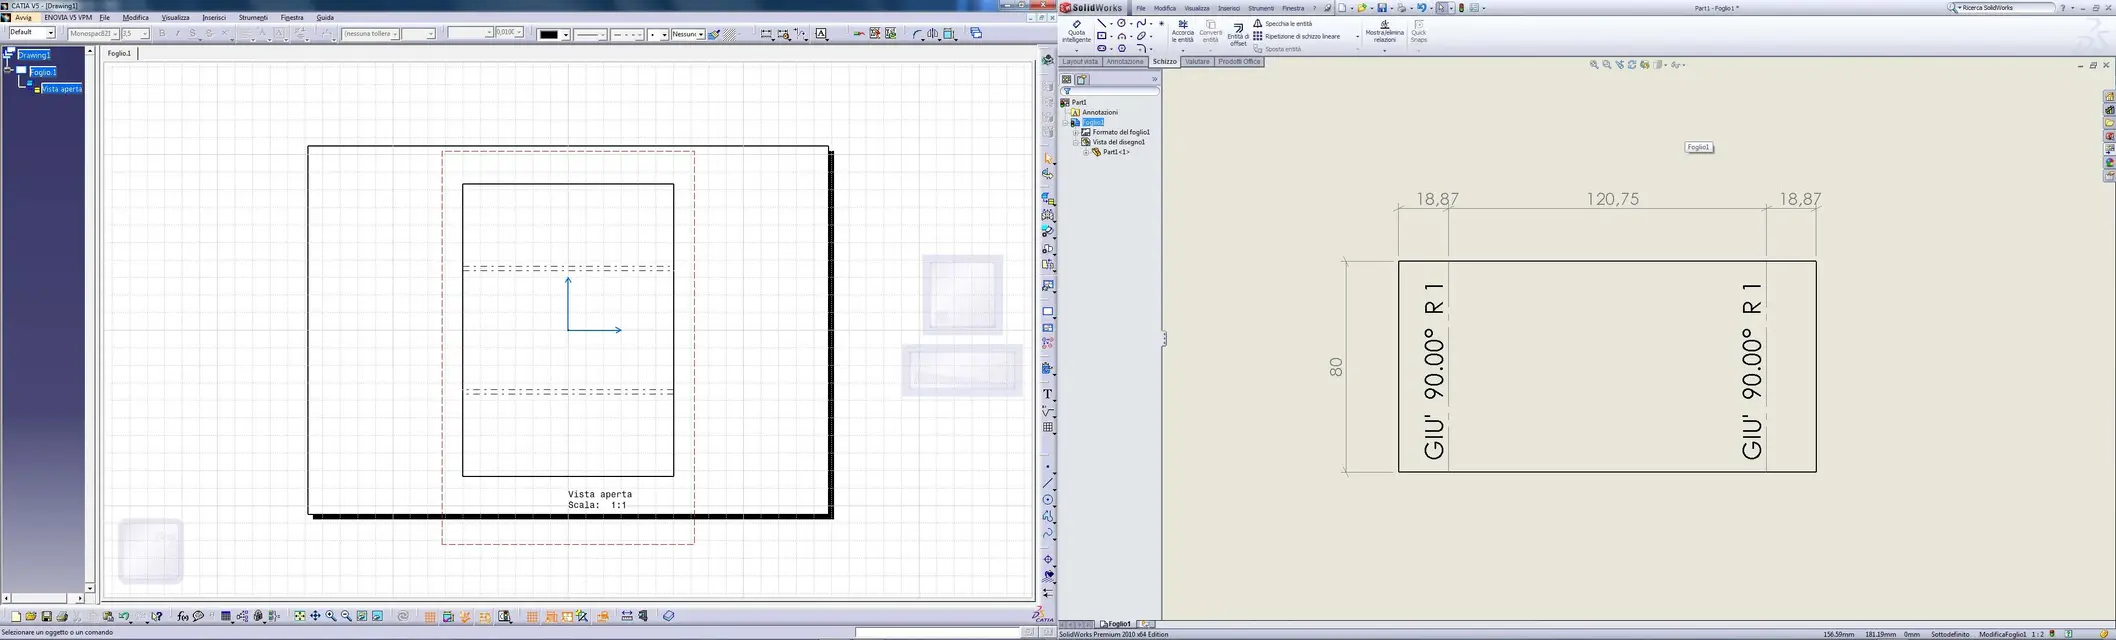Click New file icon in CATIA bottom toolbar
Screen dimensions: 2116x640
pyautogui.click(x=16, y=616)
